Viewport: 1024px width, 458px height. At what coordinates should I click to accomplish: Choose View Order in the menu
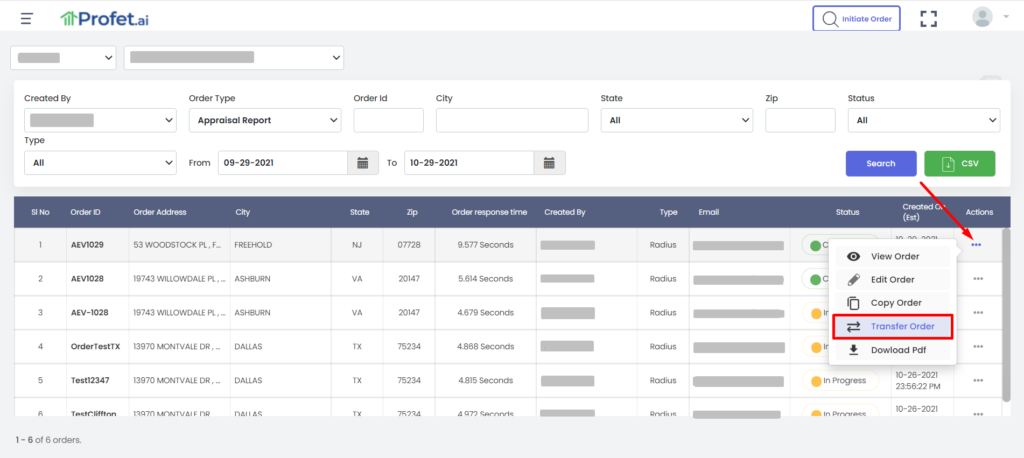[893, 256]
